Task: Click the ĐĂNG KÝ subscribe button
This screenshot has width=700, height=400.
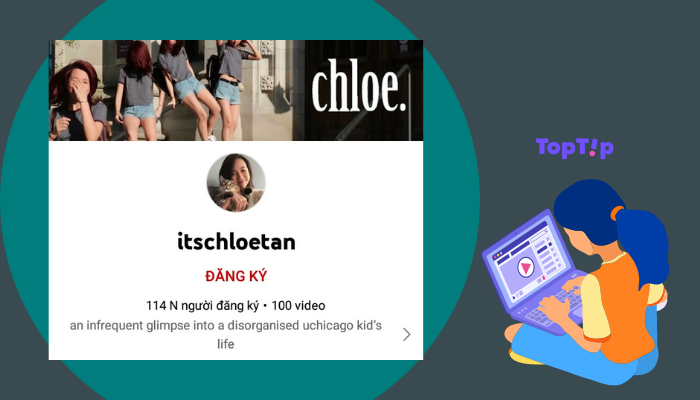Action: point(236,276)
